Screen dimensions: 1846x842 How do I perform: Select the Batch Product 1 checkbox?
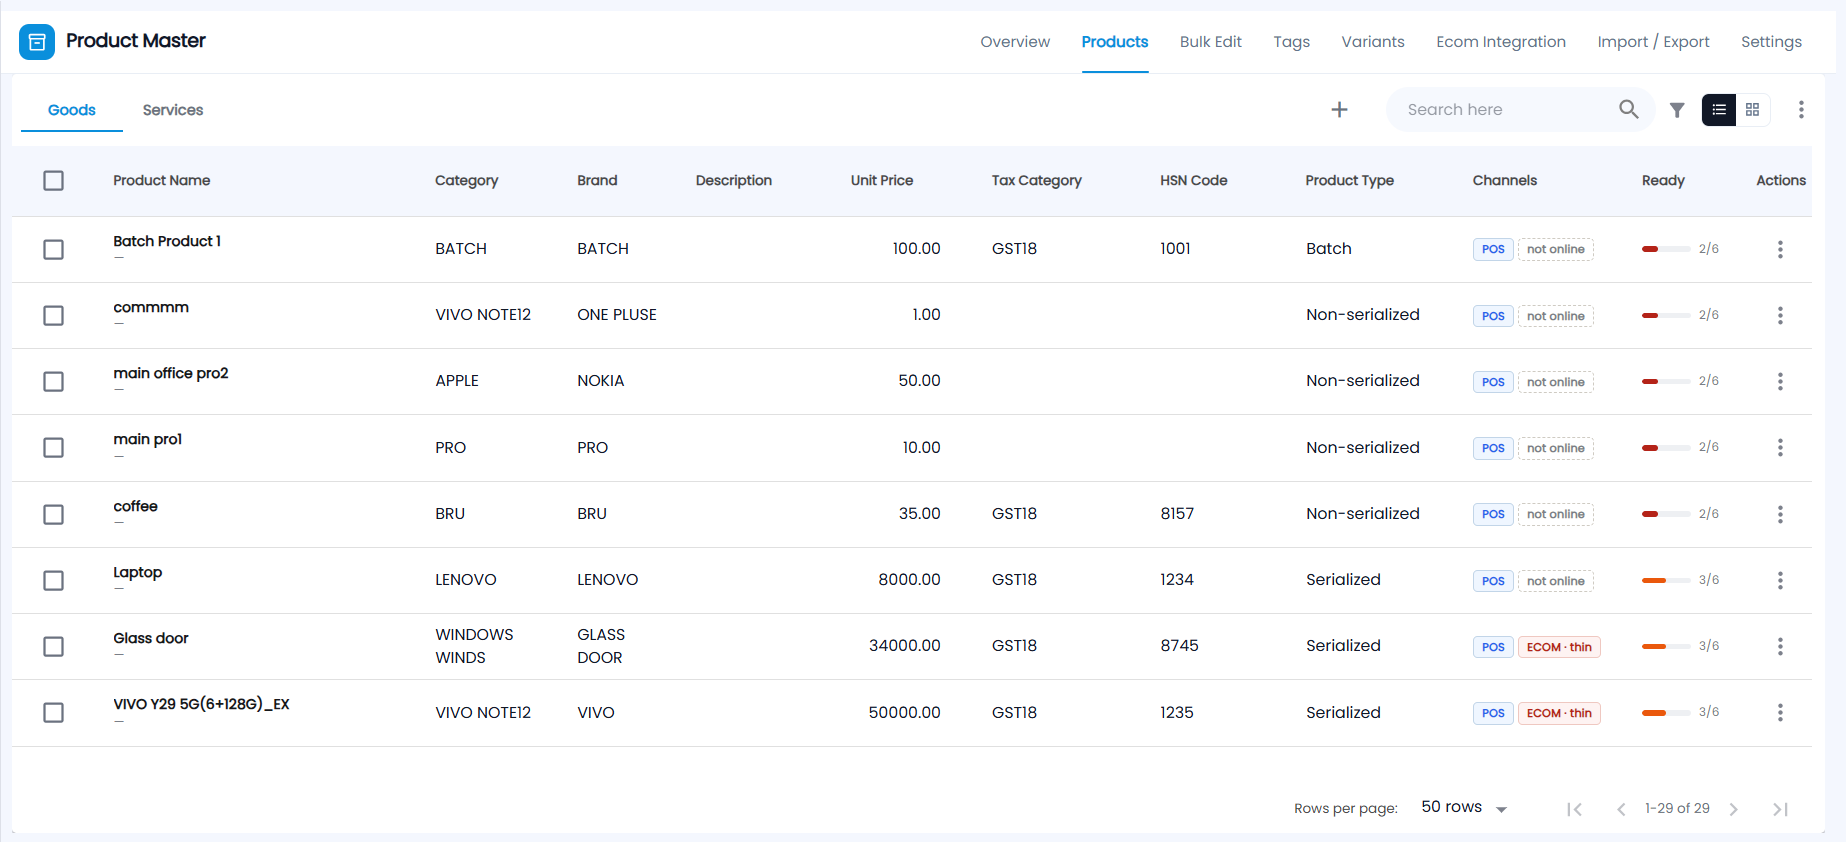[x=54, y=249]
